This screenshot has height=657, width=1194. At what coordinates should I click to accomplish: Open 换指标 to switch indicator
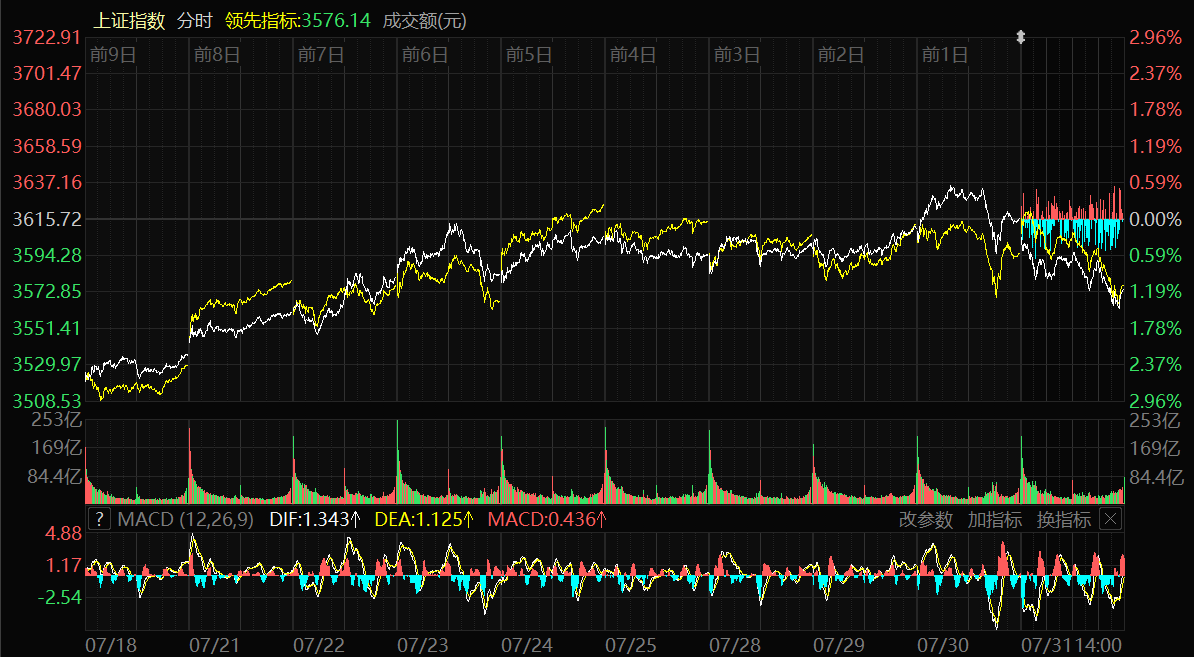[1063, 519]
